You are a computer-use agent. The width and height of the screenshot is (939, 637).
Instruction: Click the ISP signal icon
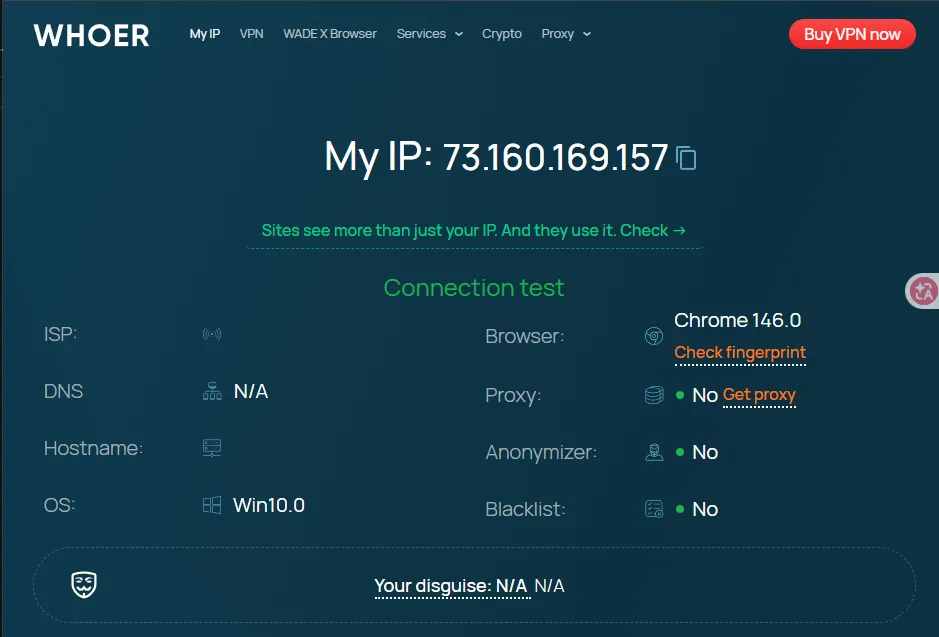point(212,335)
